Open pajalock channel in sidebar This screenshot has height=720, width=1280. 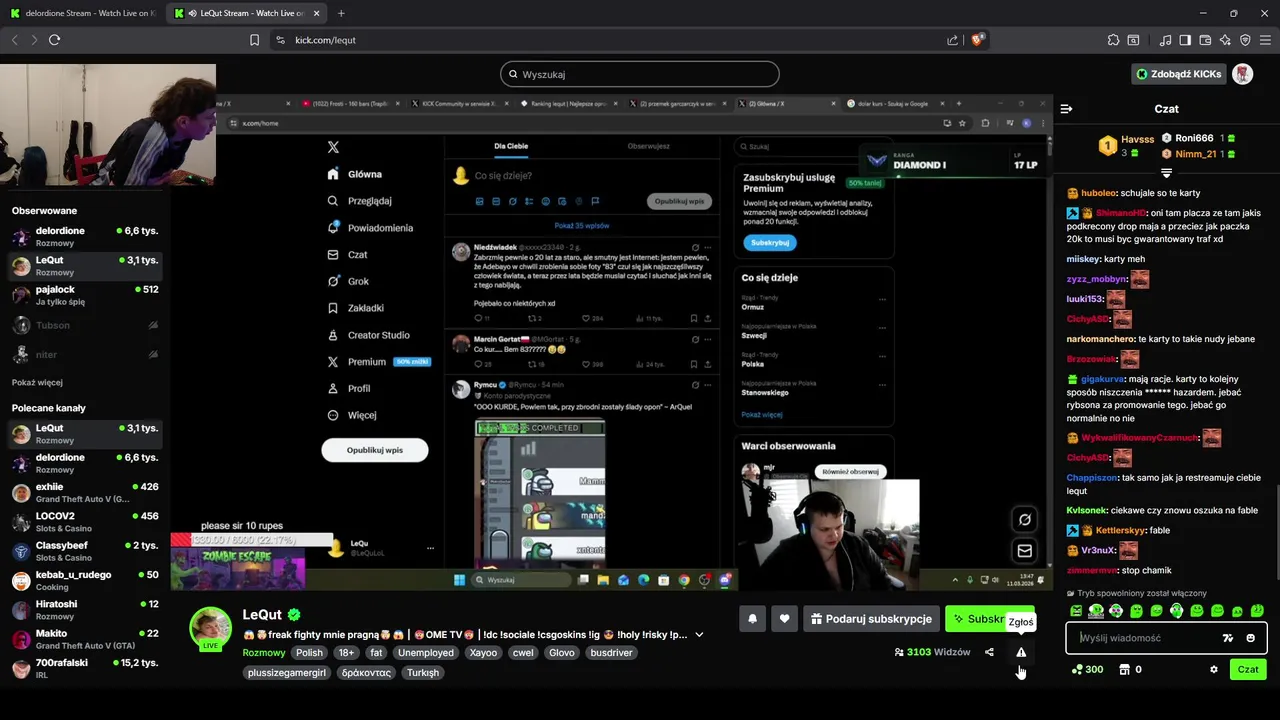(85, 295)
